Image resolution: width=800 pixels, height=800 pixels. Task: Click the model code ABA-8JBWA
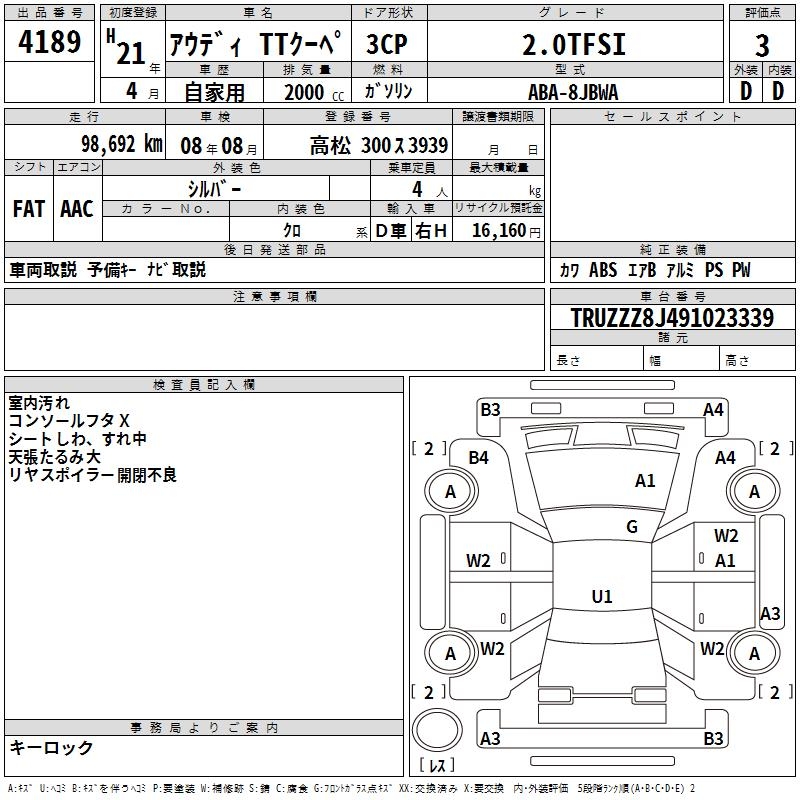pyautogui.click(x=573, y=92)
